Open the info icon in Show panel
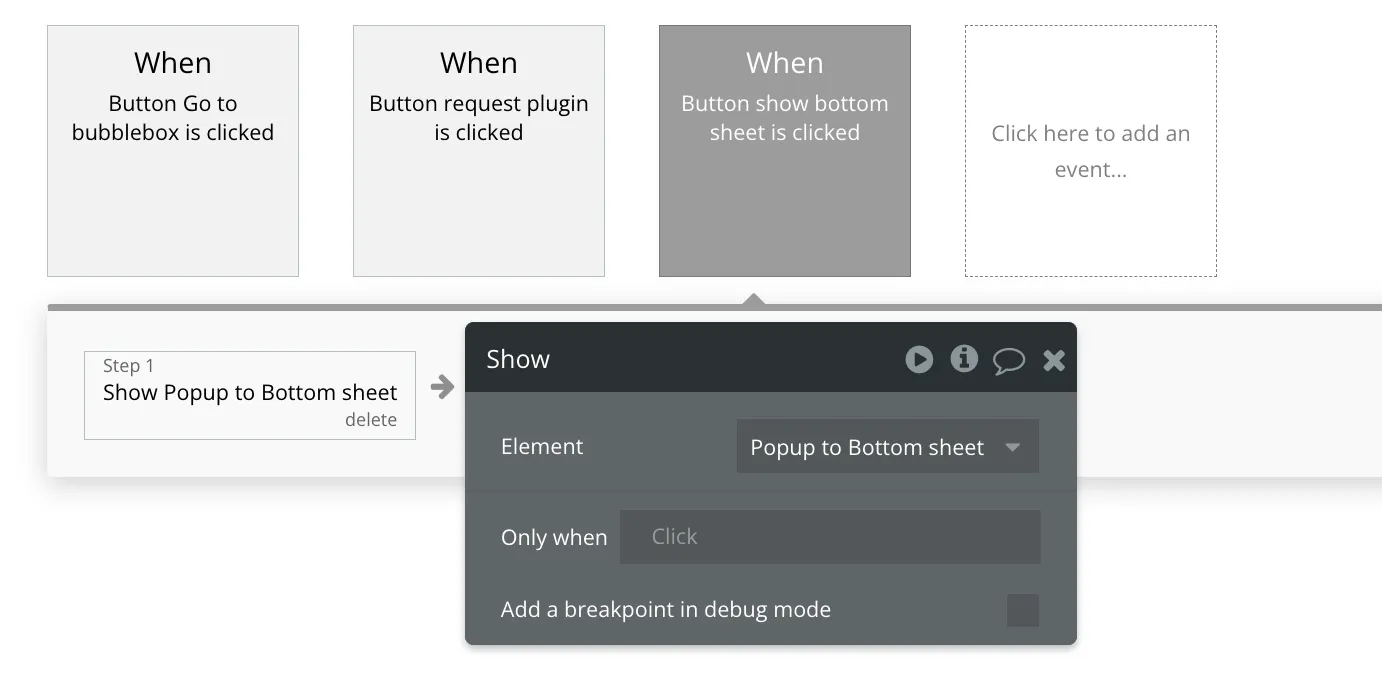Viewport: 1382px width, 700px height. point(964,358)
